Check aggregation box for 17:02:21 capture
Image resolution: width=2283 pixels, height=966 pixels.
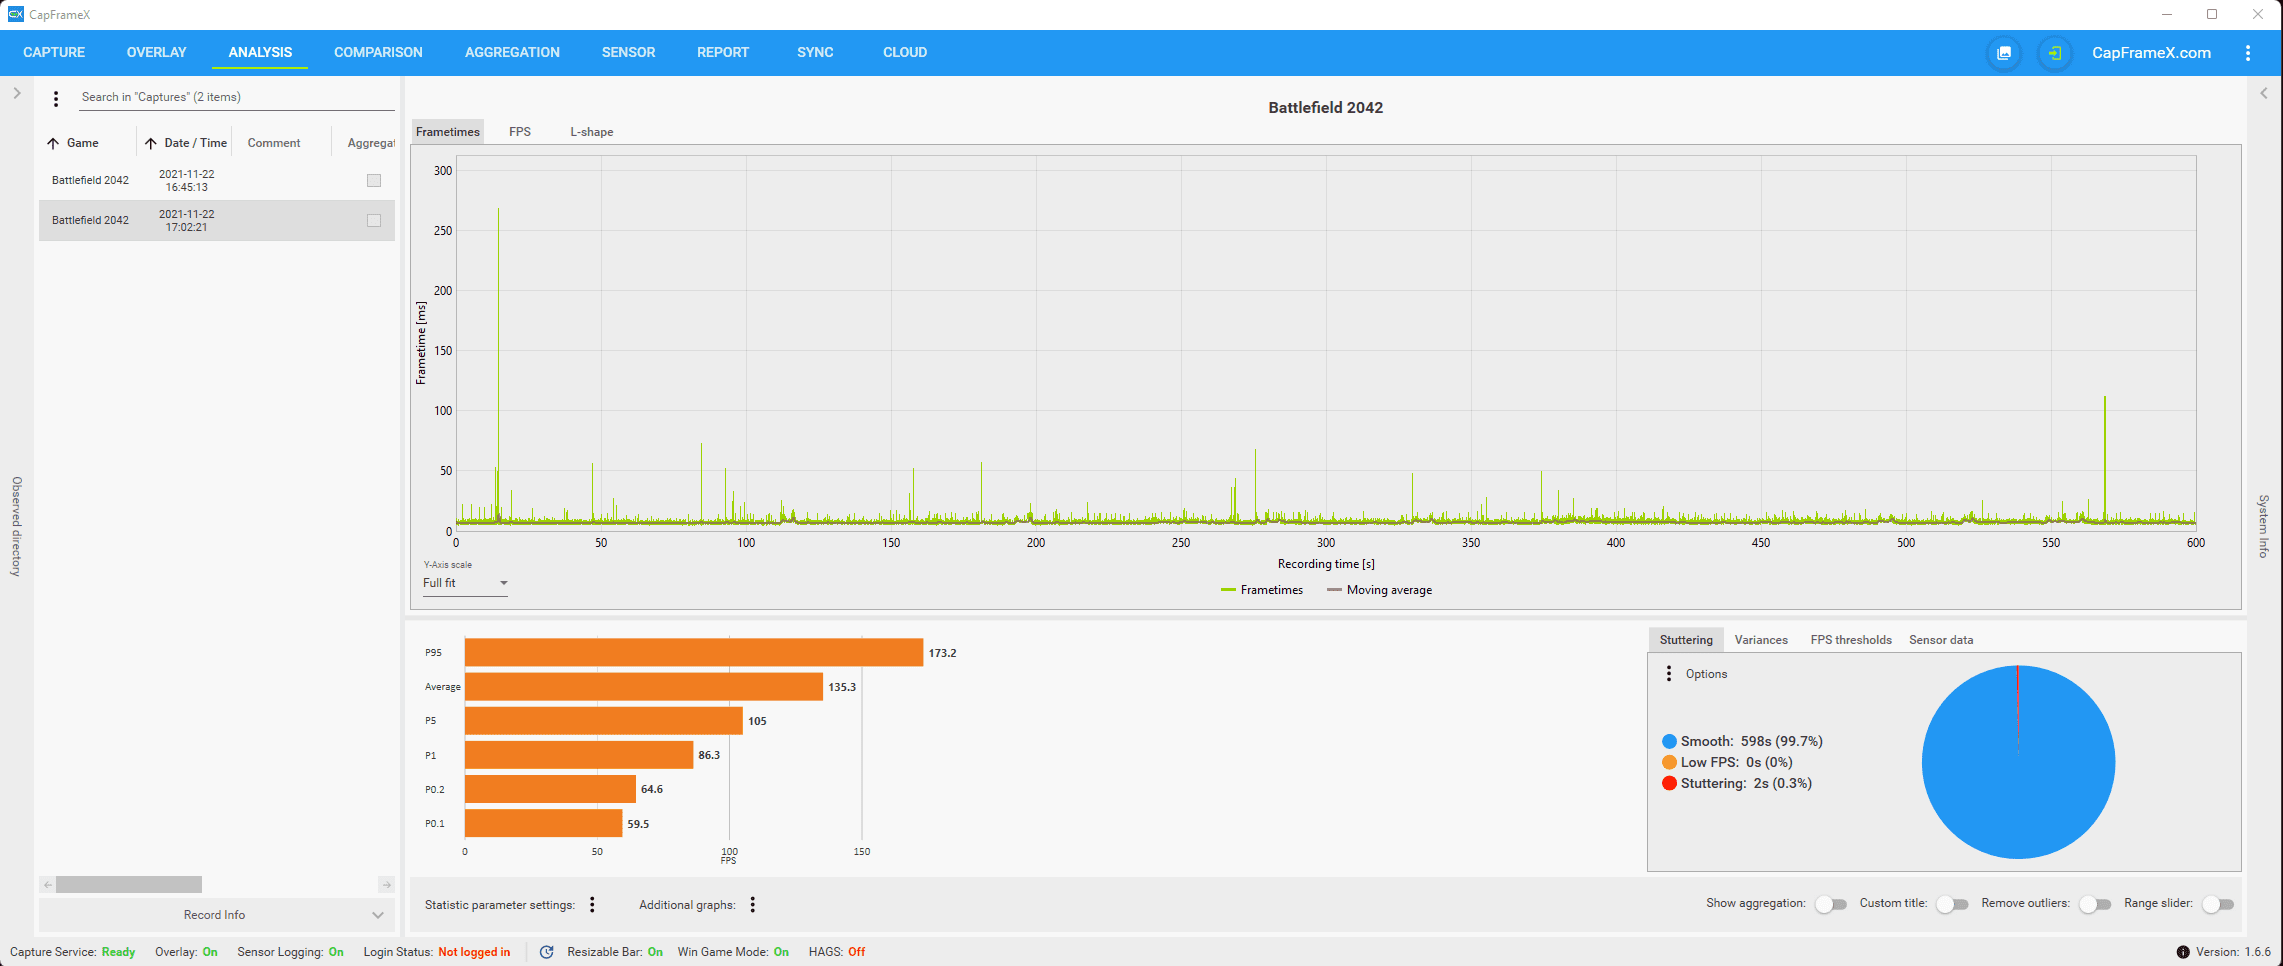[x=374, y=220]
